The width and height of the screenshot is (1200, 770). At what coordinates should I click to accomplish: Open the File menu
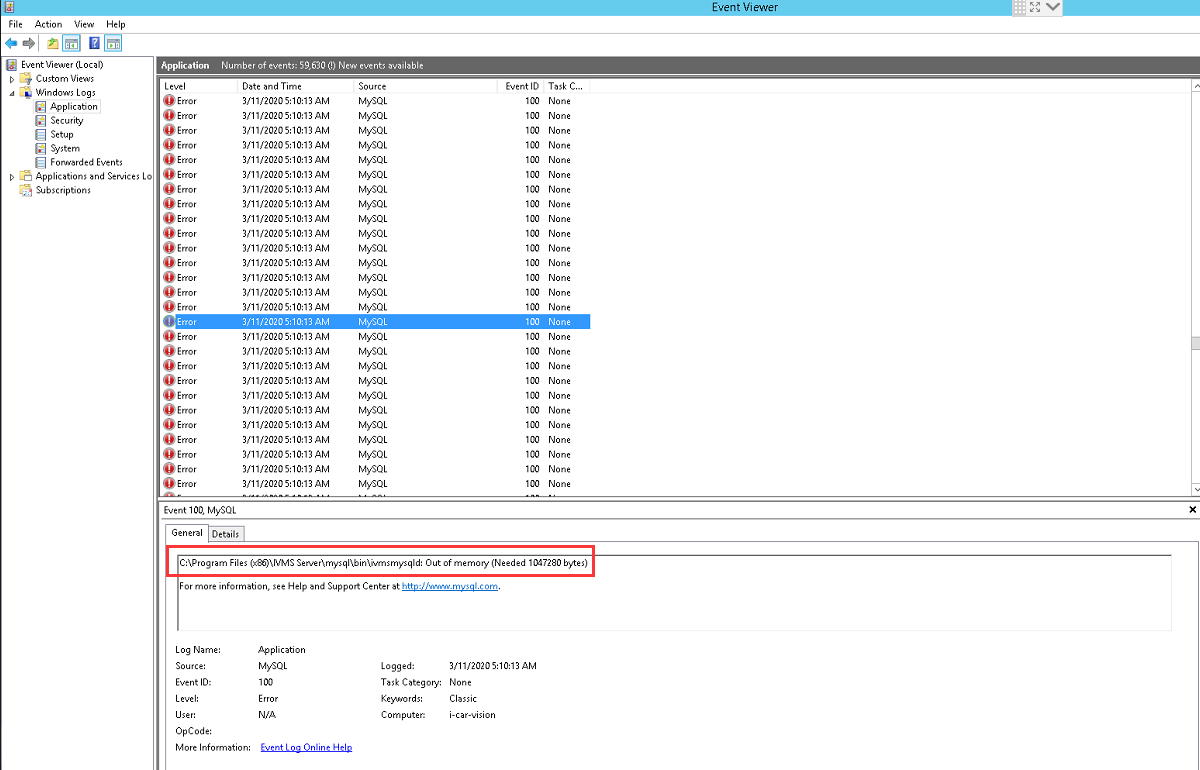point(15,24)
